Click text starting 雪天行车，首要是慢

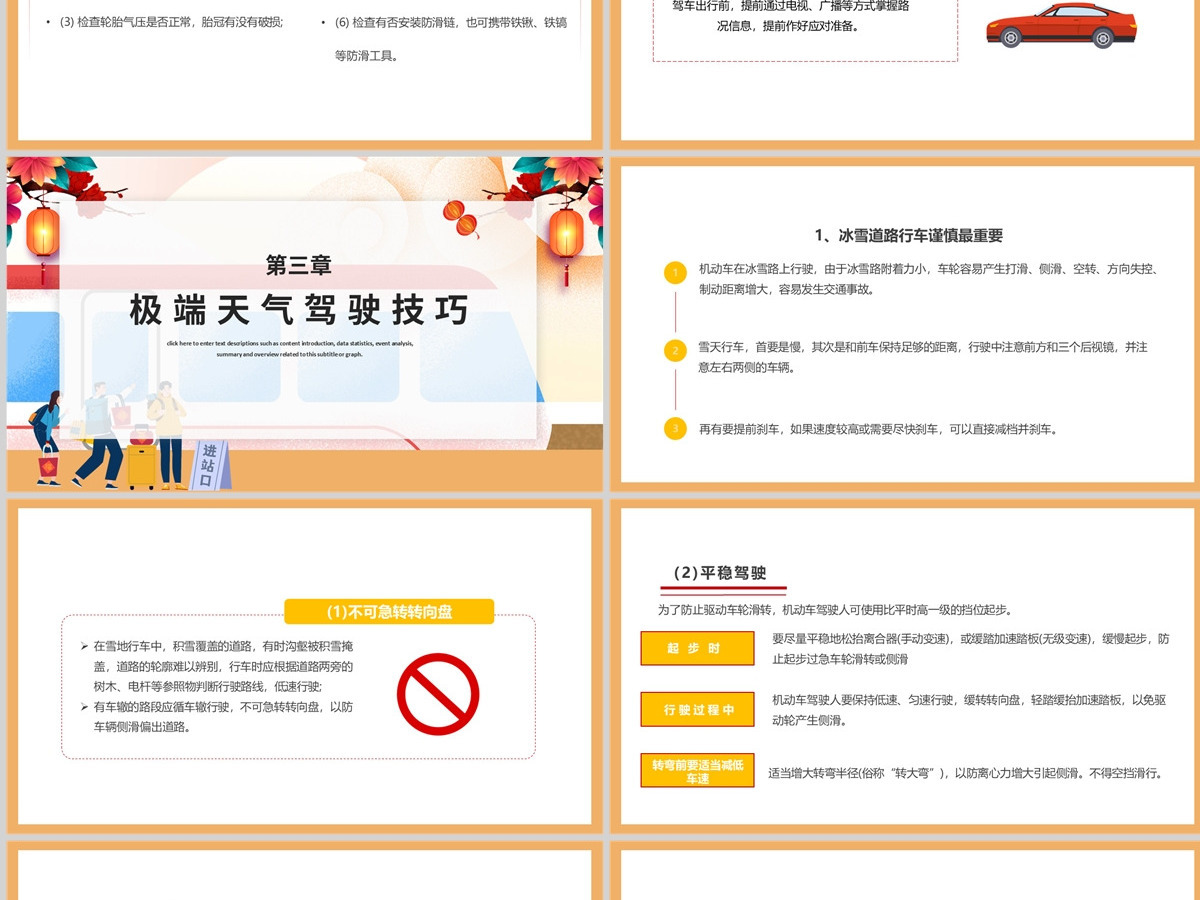[x=923, y=357]
